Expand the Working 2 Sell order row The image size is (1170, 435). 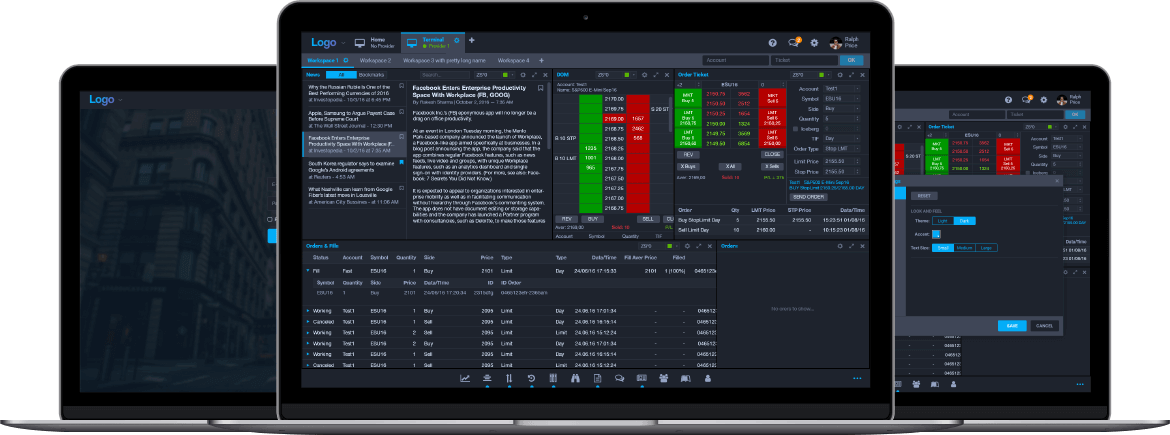pyautogui.click(x=308, y=332)
